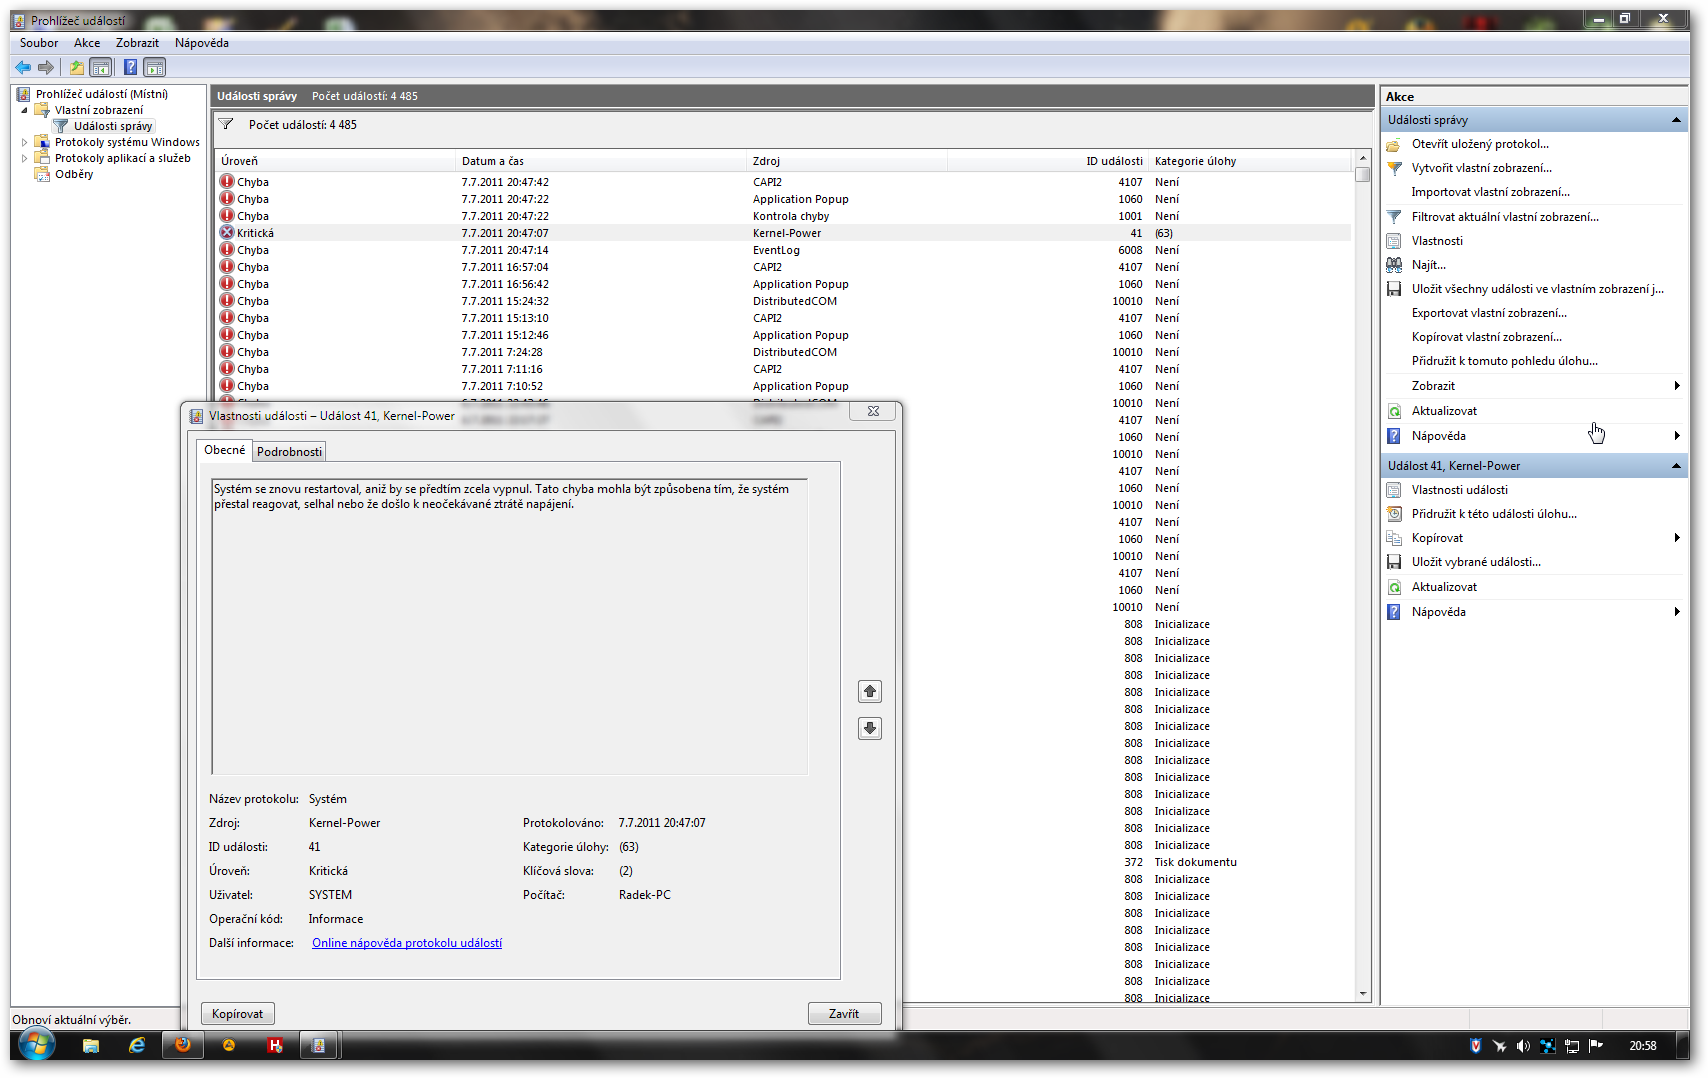This screenshot has height=1078, width=1708.
Task: Toggle the Action pane toolbar button
Action: click(x=154, y=67)
